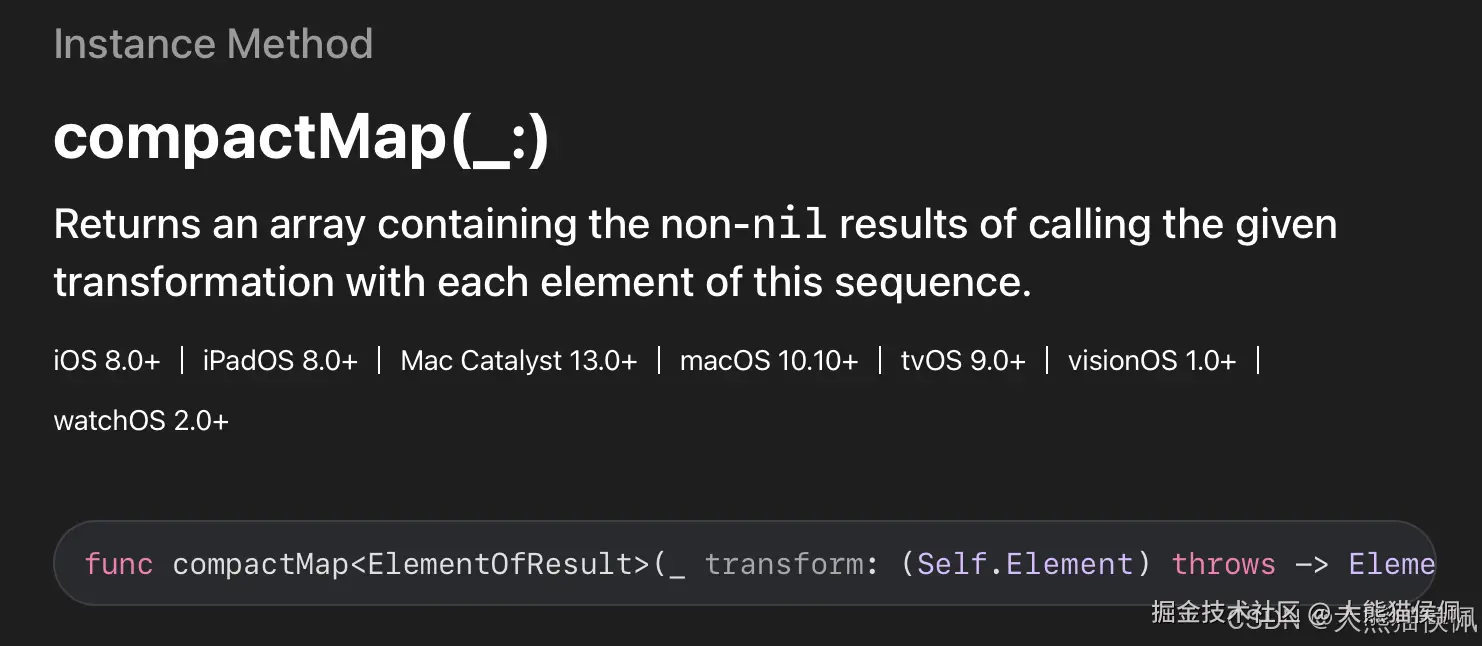
Task: Select the tvOS 9.0+ availability item
Action: [963, 361]
